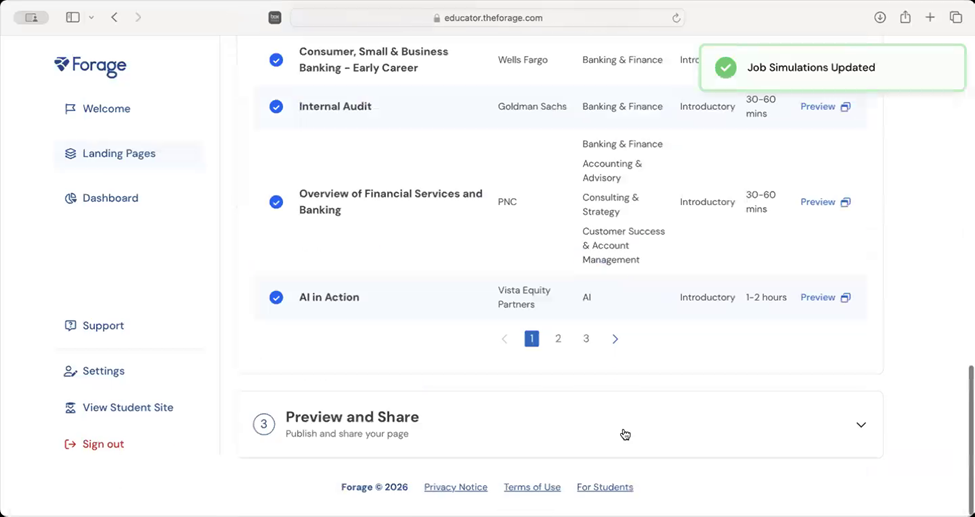The image size is (975, 517).
Task: Go to previous page of simulations
Action: coord(504,339)
